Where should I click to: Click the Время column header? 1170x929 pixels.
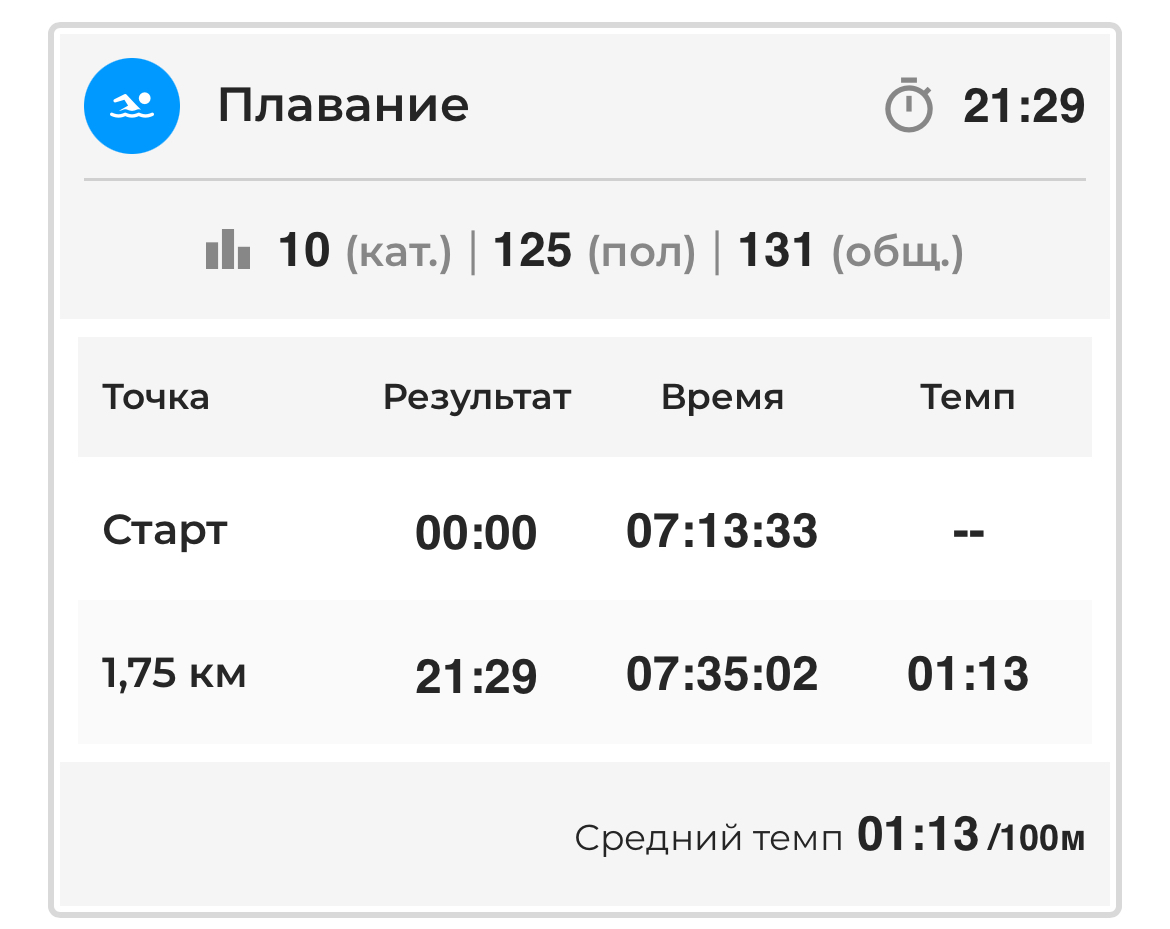point(722,397)
